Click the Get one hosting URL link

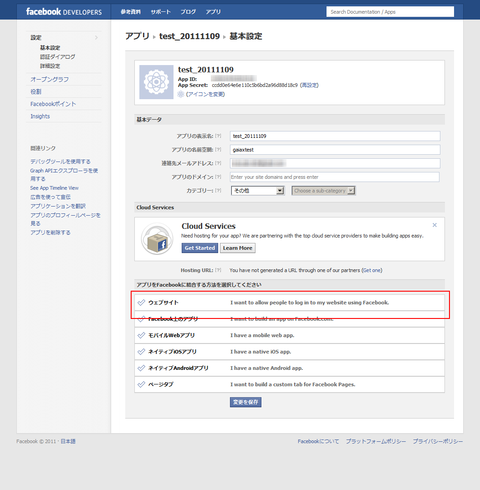point(372,270)
